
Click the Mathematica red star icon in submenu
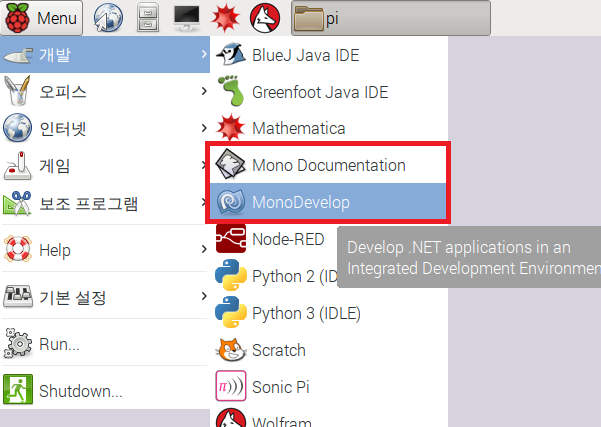230,127
